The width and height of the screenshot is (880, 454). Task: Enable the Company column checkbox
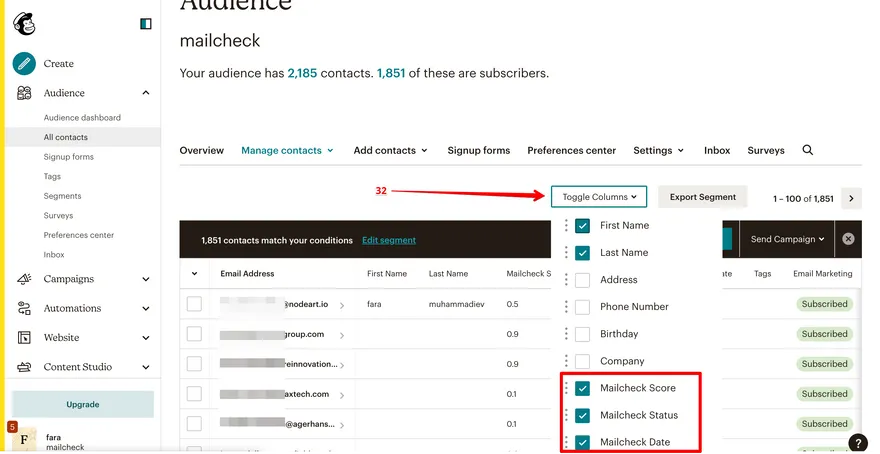pyautogui.click(x=583, y=361)
